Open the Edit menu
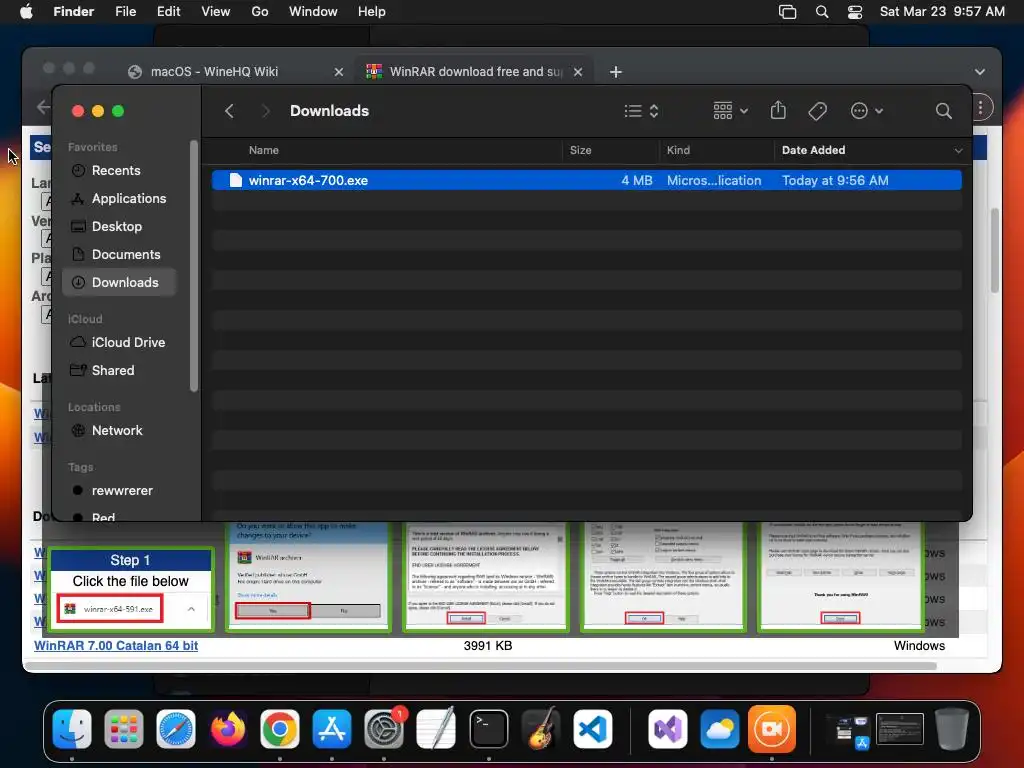 coord(168,12)
